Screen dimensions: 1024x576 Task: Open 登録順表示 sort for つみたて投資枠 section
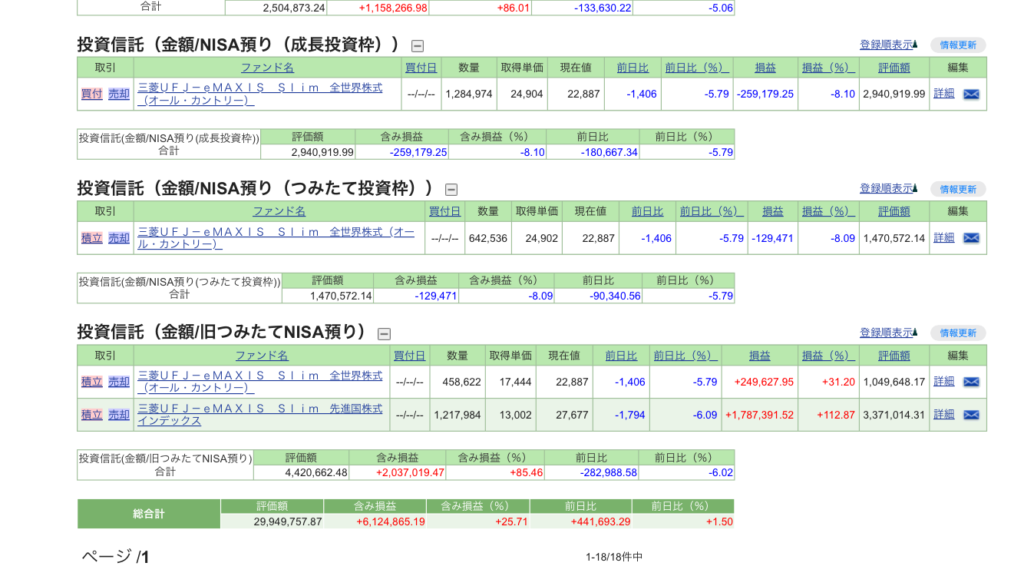(888, 189)
